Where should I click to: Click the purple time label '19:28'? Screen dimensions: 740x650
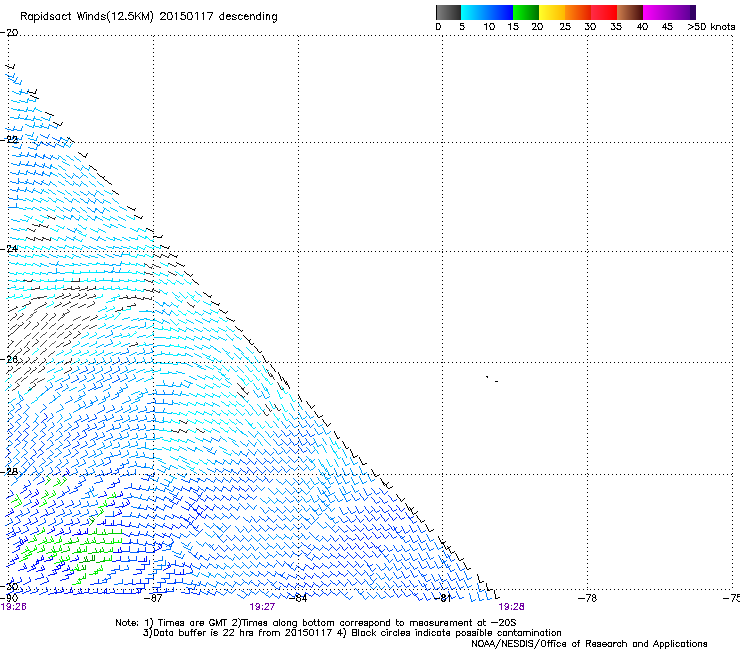(512, 607)
